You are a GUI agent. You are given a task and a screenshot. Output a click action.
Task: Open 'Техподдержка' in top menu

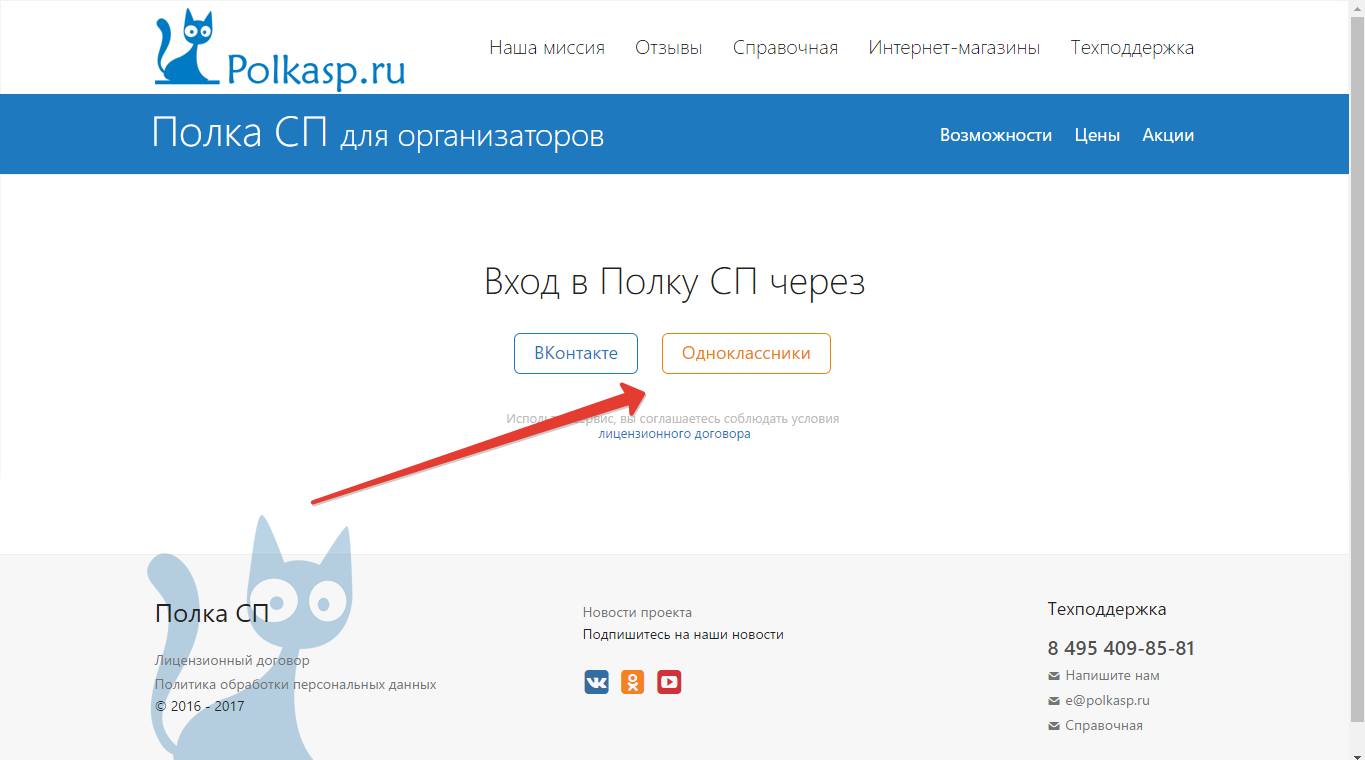[x=1132, y=48]
